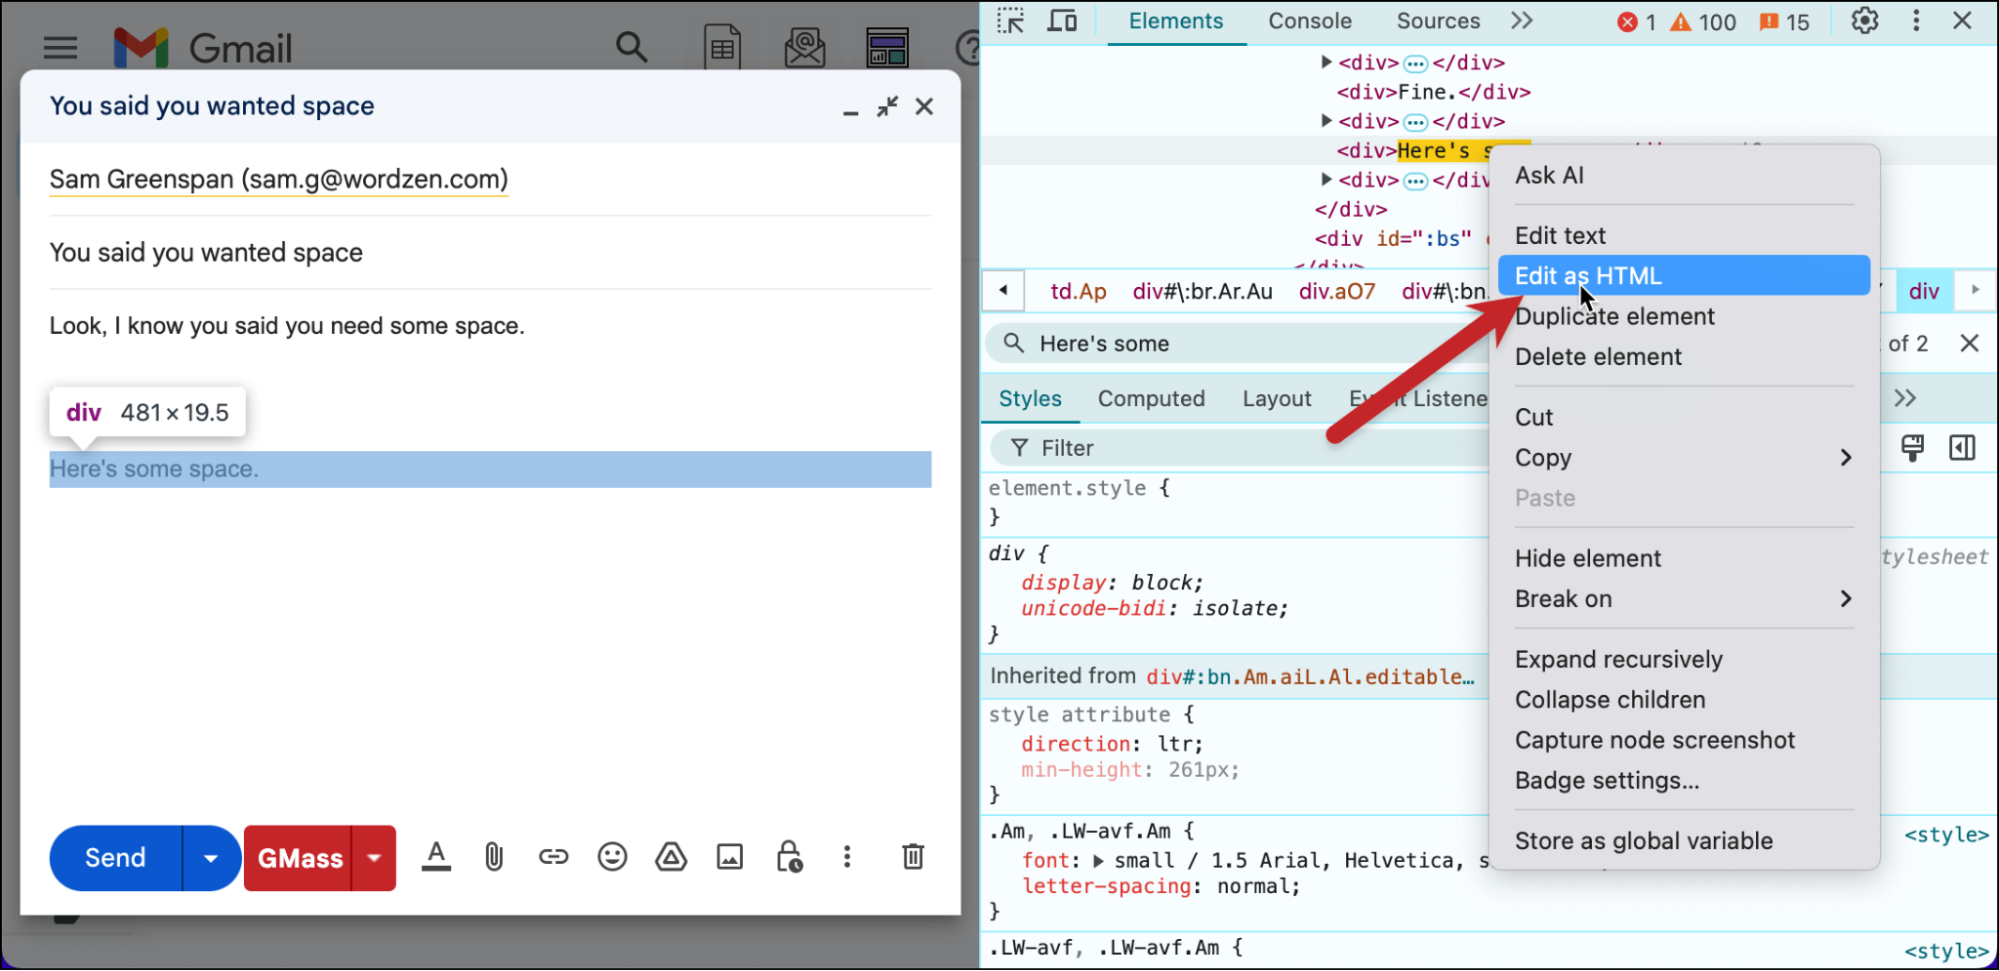The width and height of the screenshot is (1999, 971).
Task: Expand the first collapsed div node
Action: tap(1326, 62)
